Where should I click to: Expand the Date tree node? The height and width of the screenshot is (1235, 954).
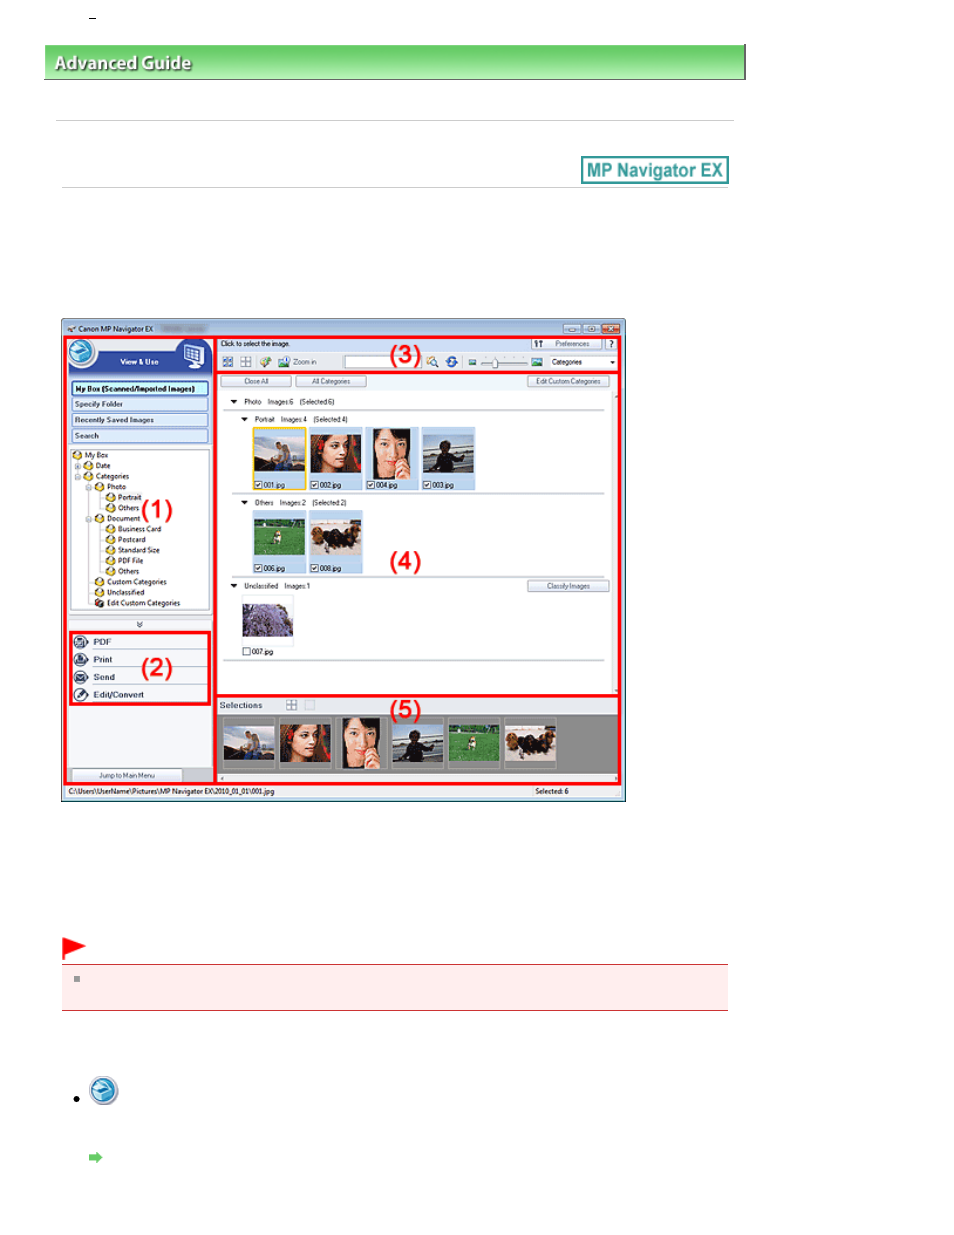(77, 466)
